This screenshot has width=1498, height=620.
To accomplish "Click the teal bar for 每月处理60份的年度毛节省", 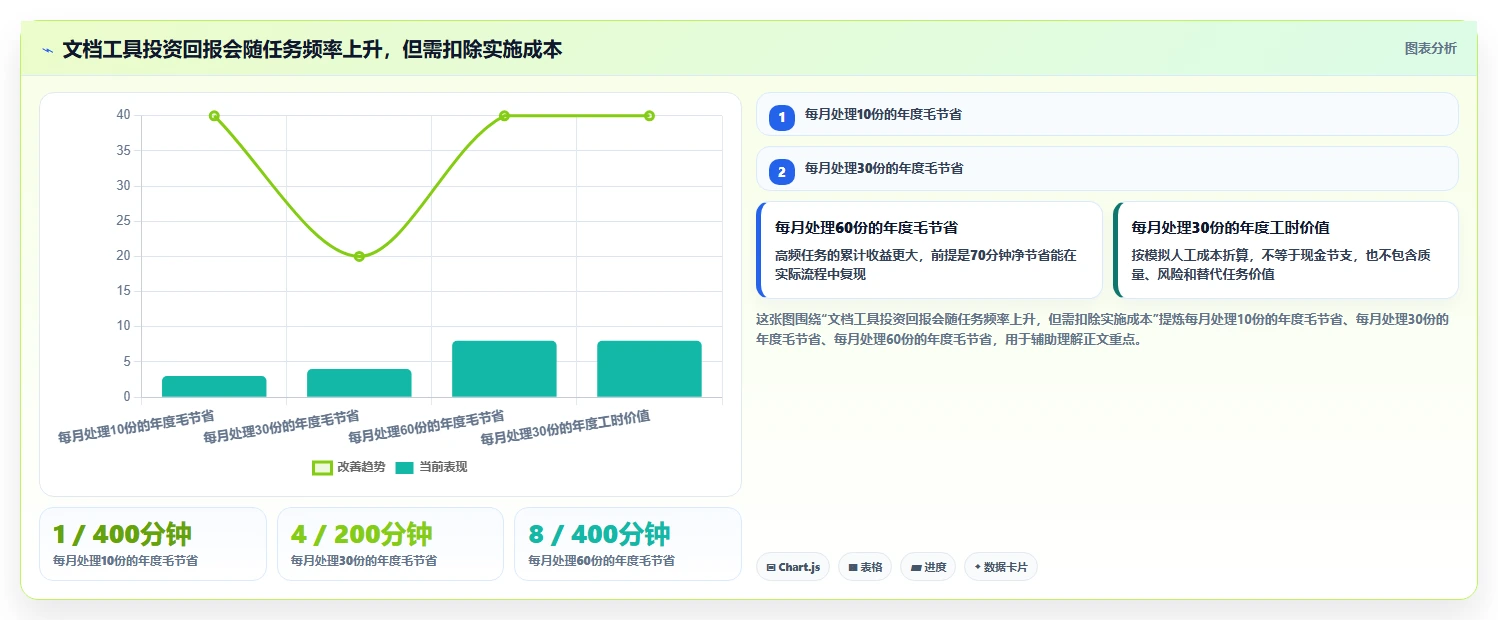I will (504, 369).
